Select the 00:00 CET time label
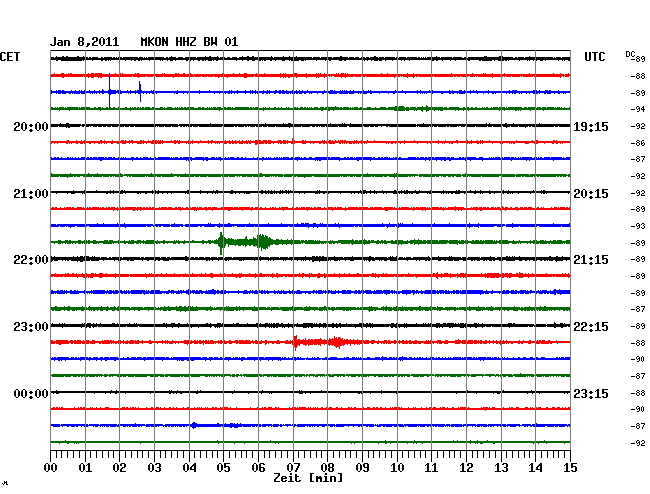This screenshot has height=494, width=650. (x=31, y=394)
